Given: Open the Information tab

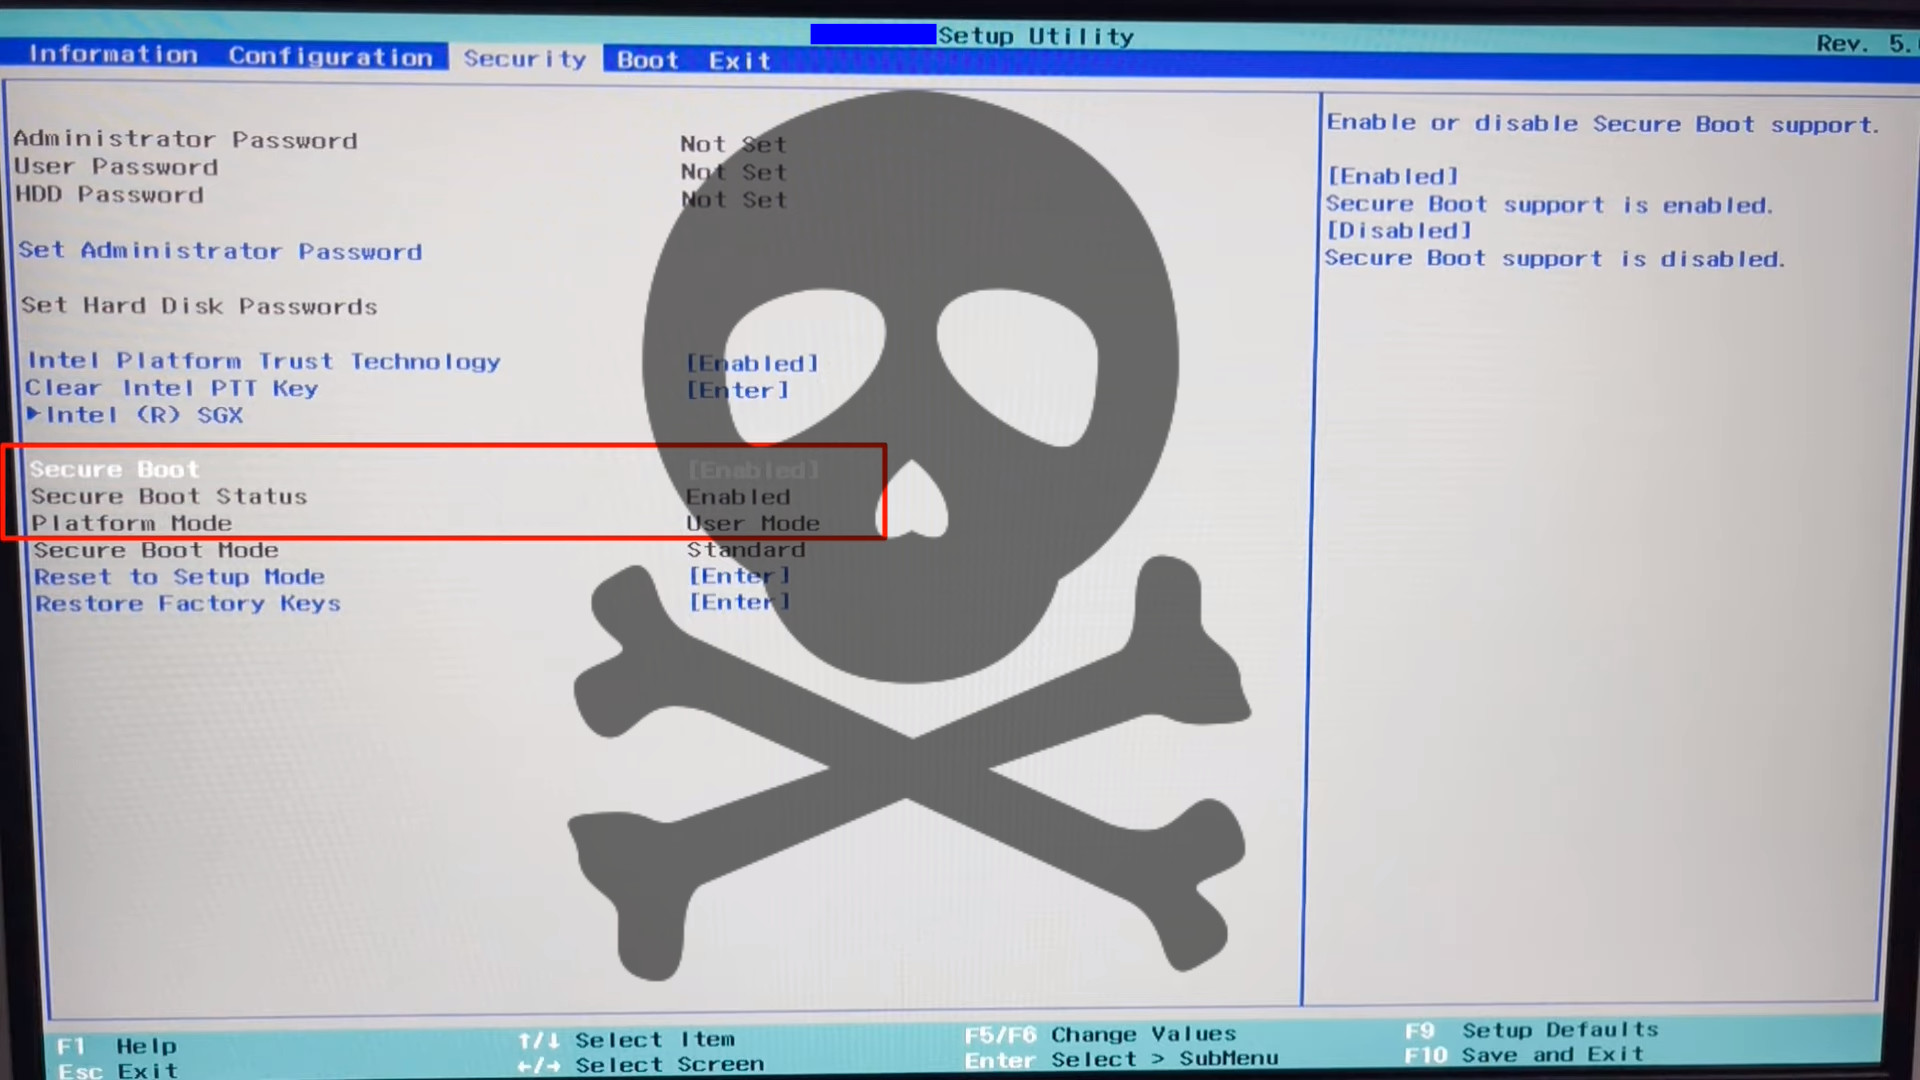Looking at the screenshot, I should pos(113,54).
